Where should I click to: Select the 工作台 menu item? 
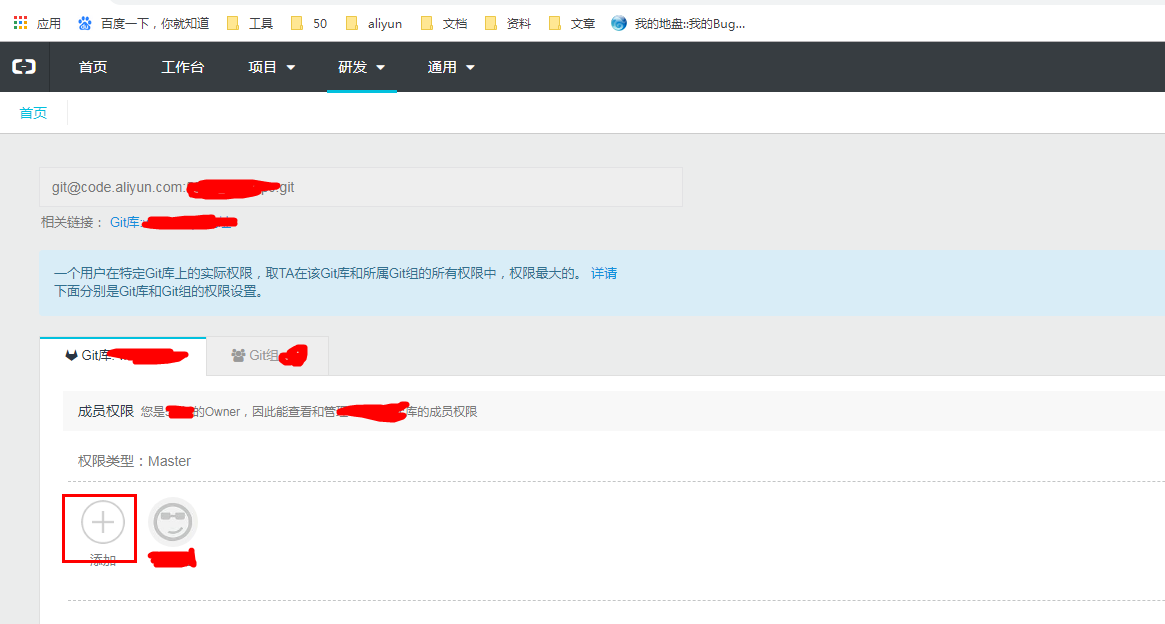pyautogui.click(x=182, y=67)
